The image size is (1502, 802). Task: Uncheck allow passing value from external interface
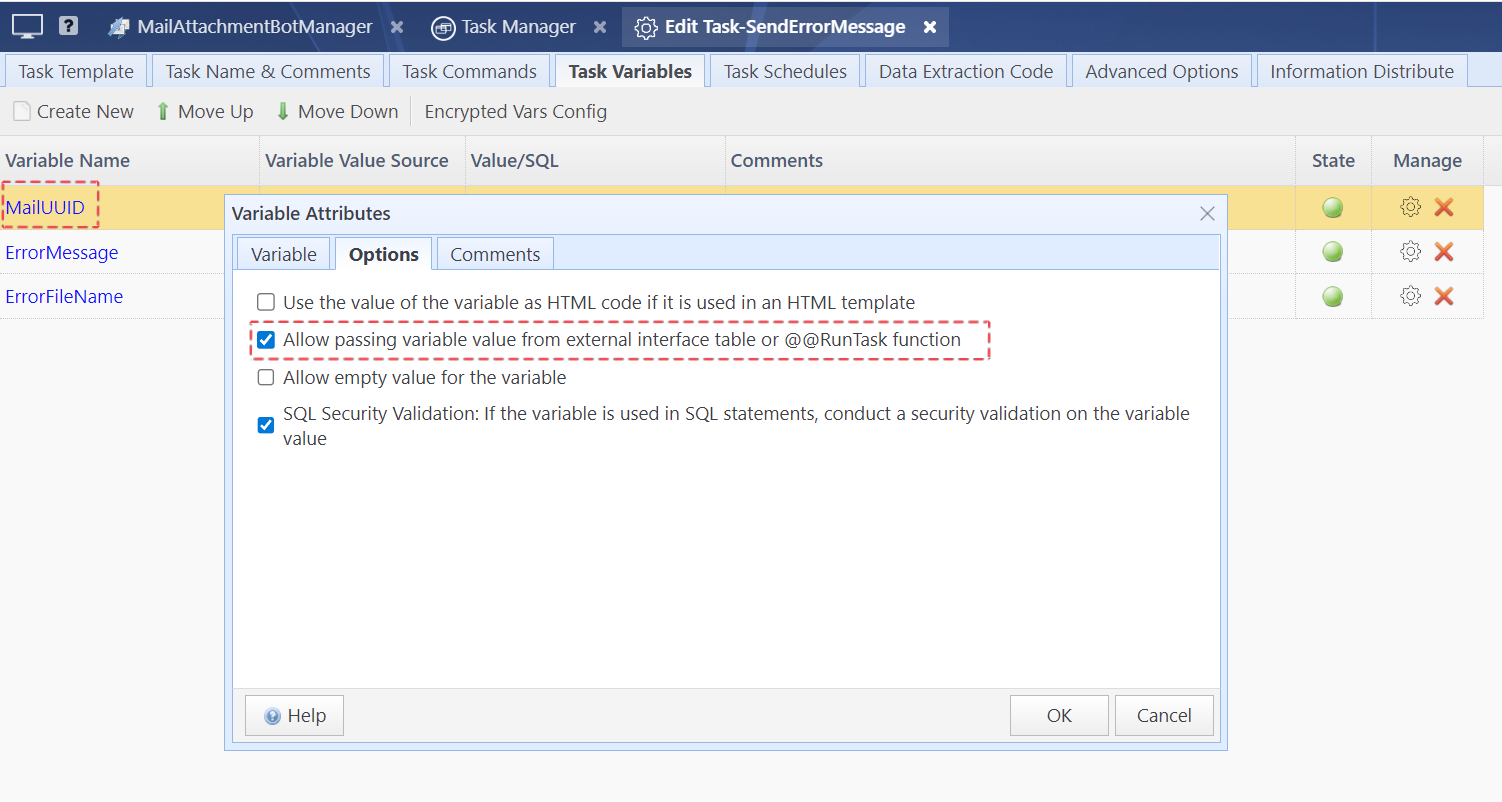pyautogui.click(x=266, y=340)
